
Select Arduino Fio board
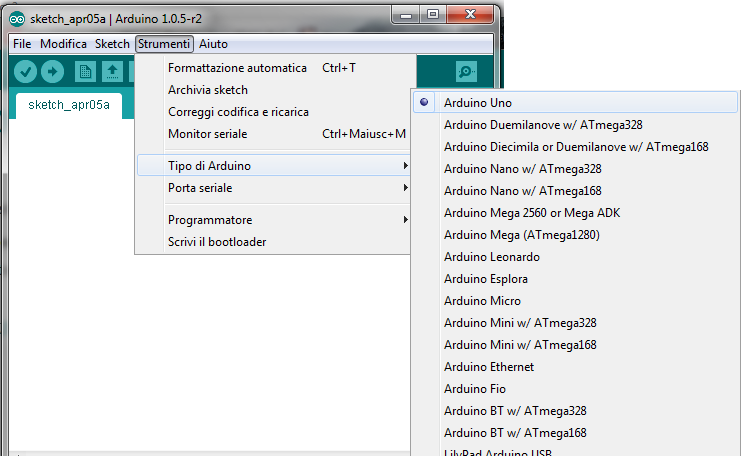tap(575, 389)
